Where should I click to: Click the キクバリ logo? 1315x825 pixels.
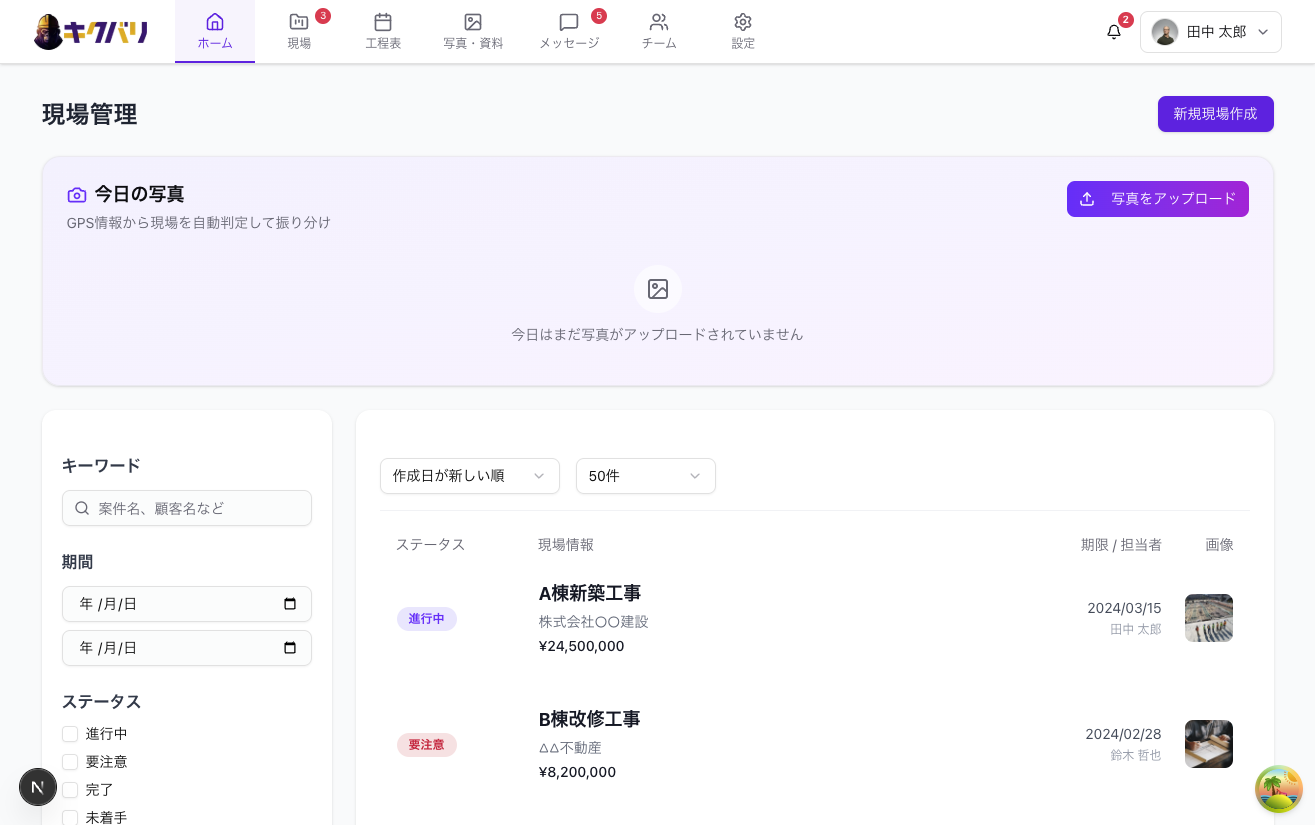[x=90, y=31]
